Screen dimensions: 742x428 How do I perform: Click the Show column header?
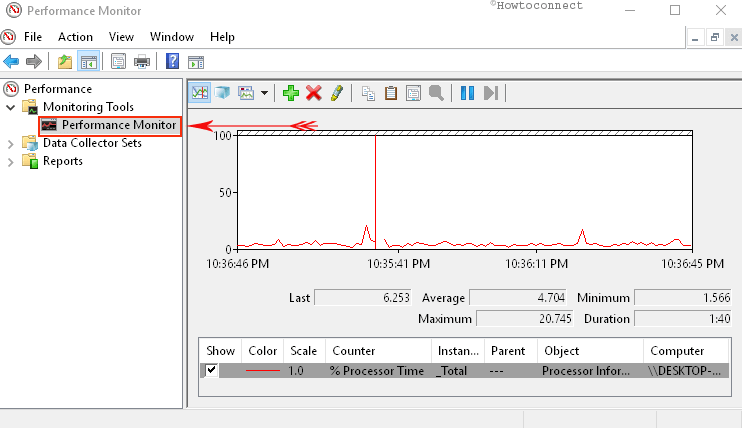(220, 351)
